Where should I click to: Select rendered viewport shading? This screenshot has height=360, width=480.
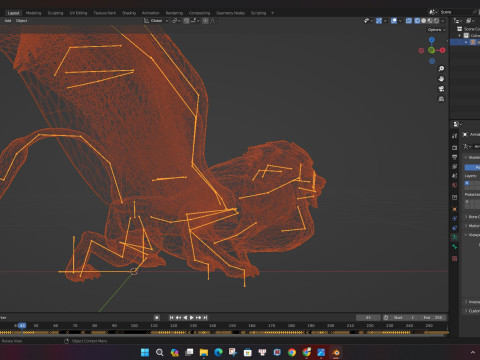436,21
